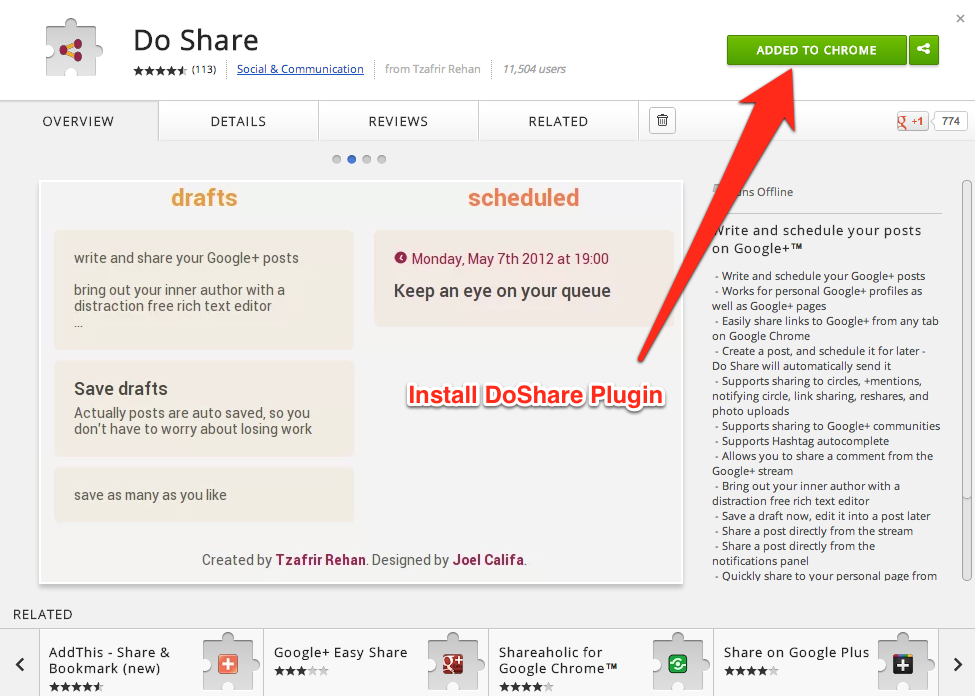Click the Share on Google Plus star rating

tap(751, 670)
